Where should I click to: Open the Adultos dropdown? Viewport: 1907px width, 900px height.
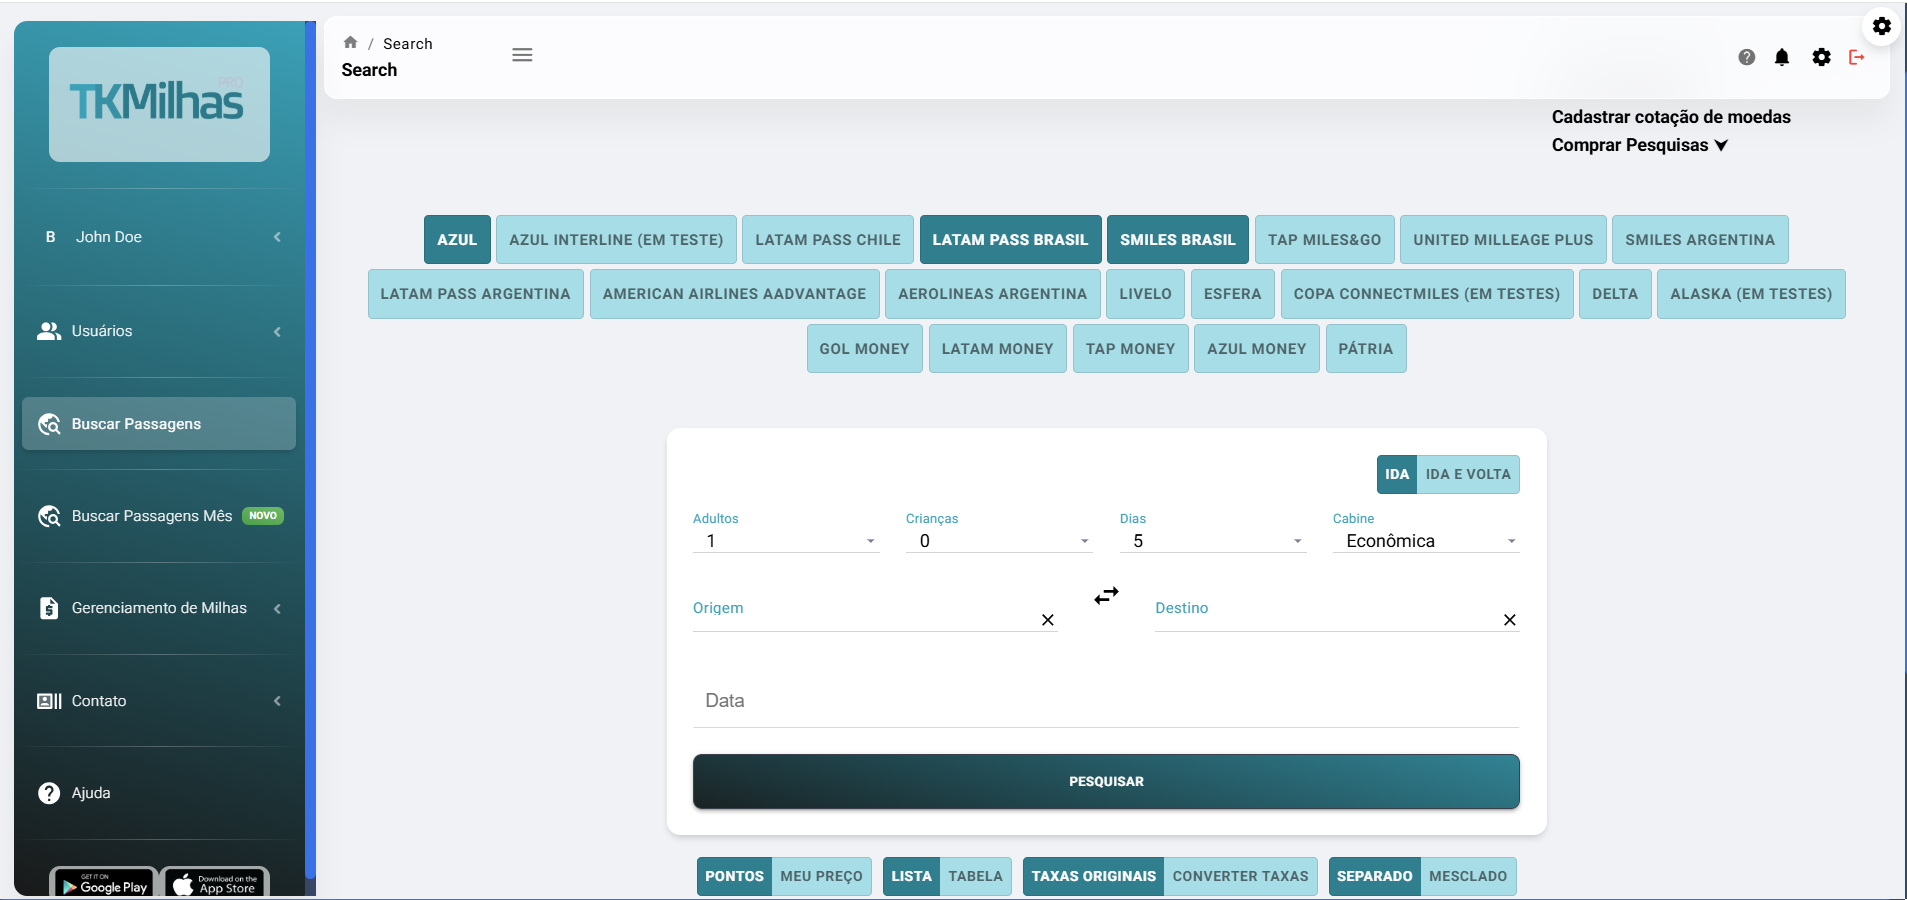(786, 541)
